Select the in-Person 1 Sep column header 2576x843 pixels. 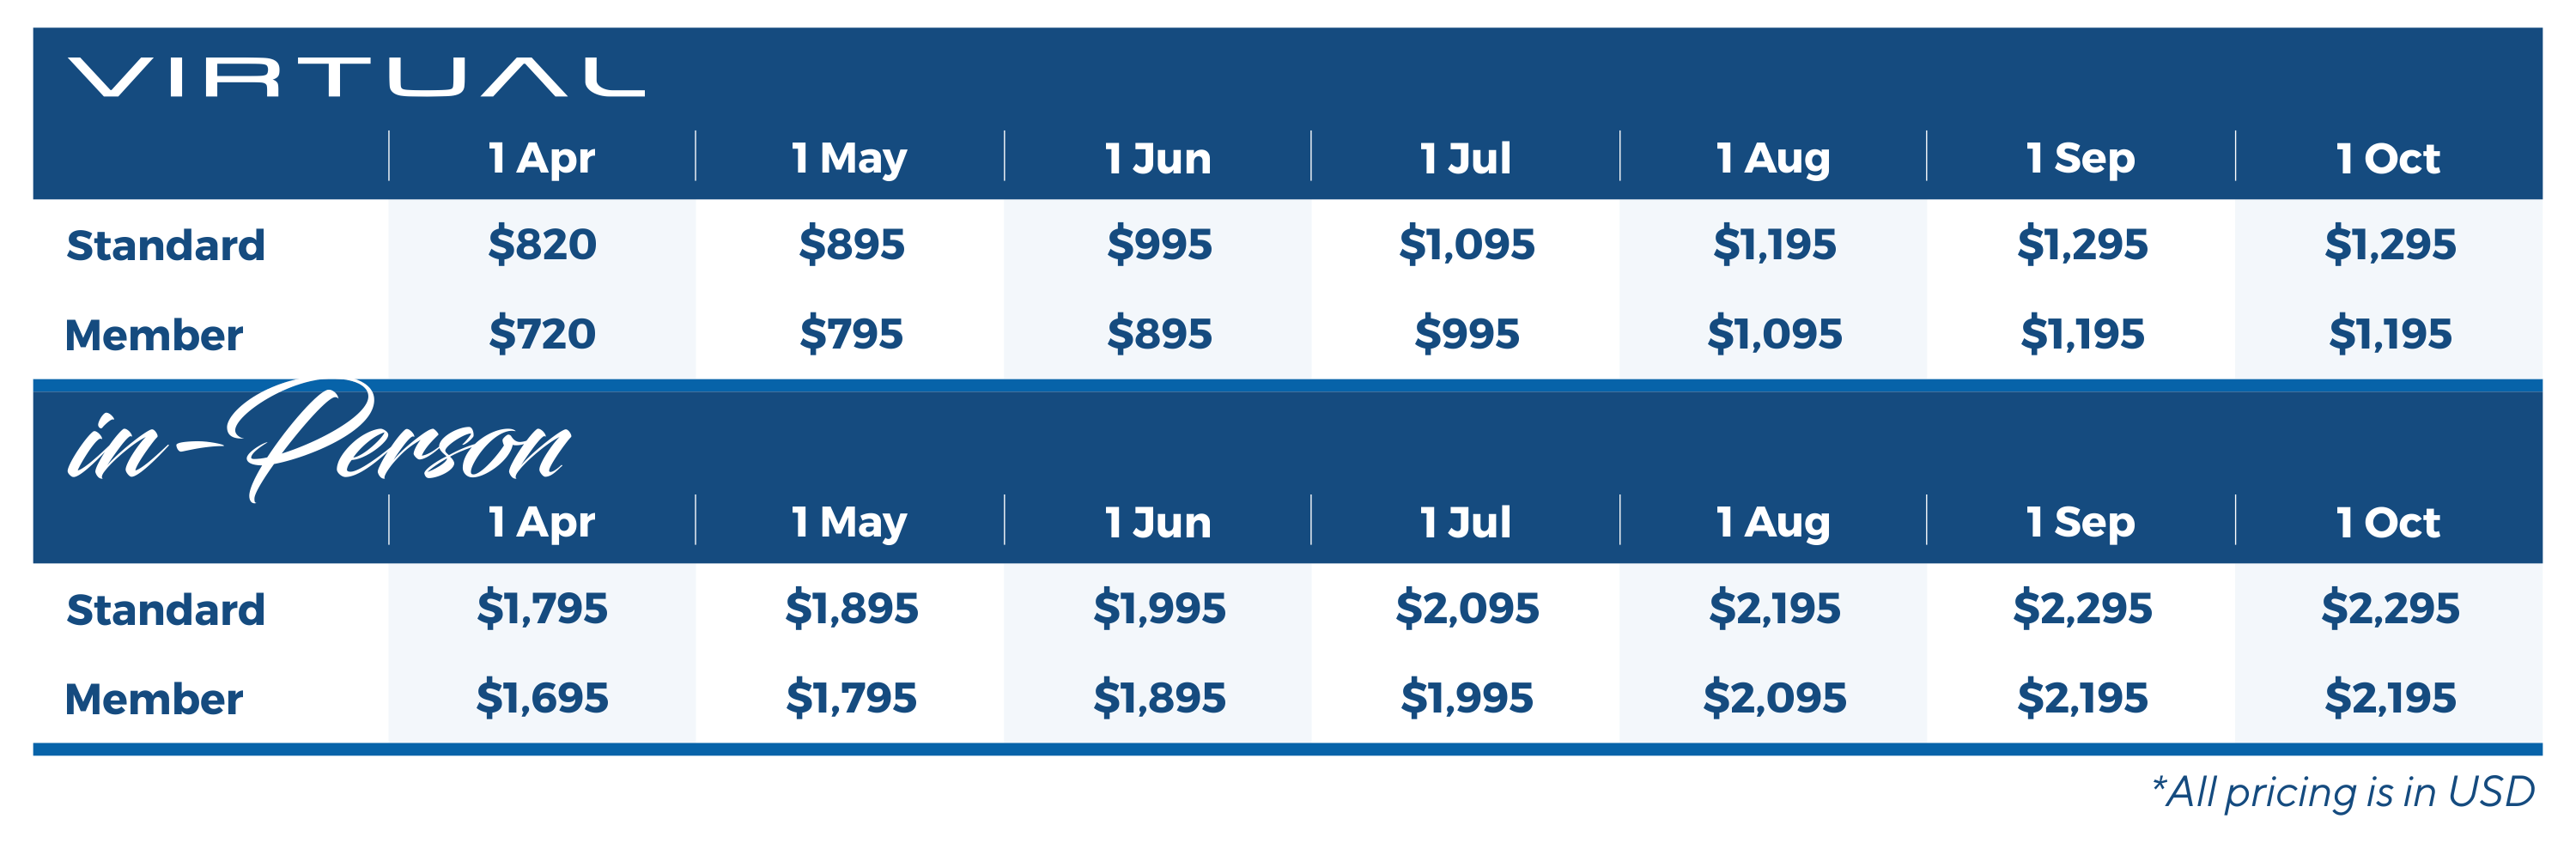pos(2080,522)
